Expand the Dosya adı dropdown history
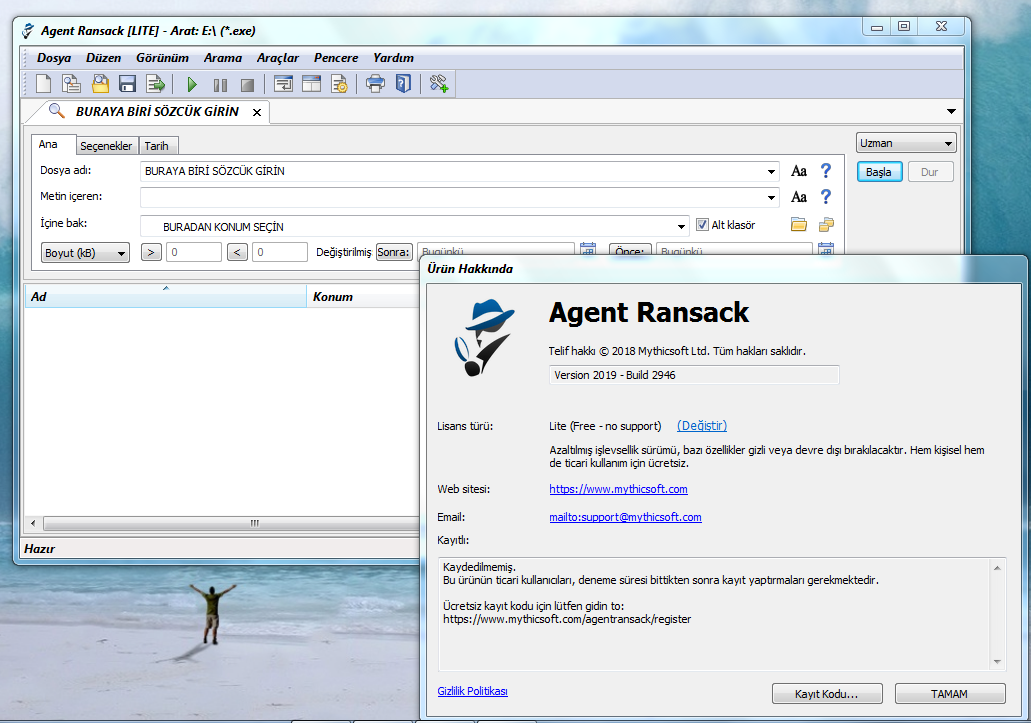Image resolution: width=1031 pixels, height=723 pixels. [x=771, y=172]
